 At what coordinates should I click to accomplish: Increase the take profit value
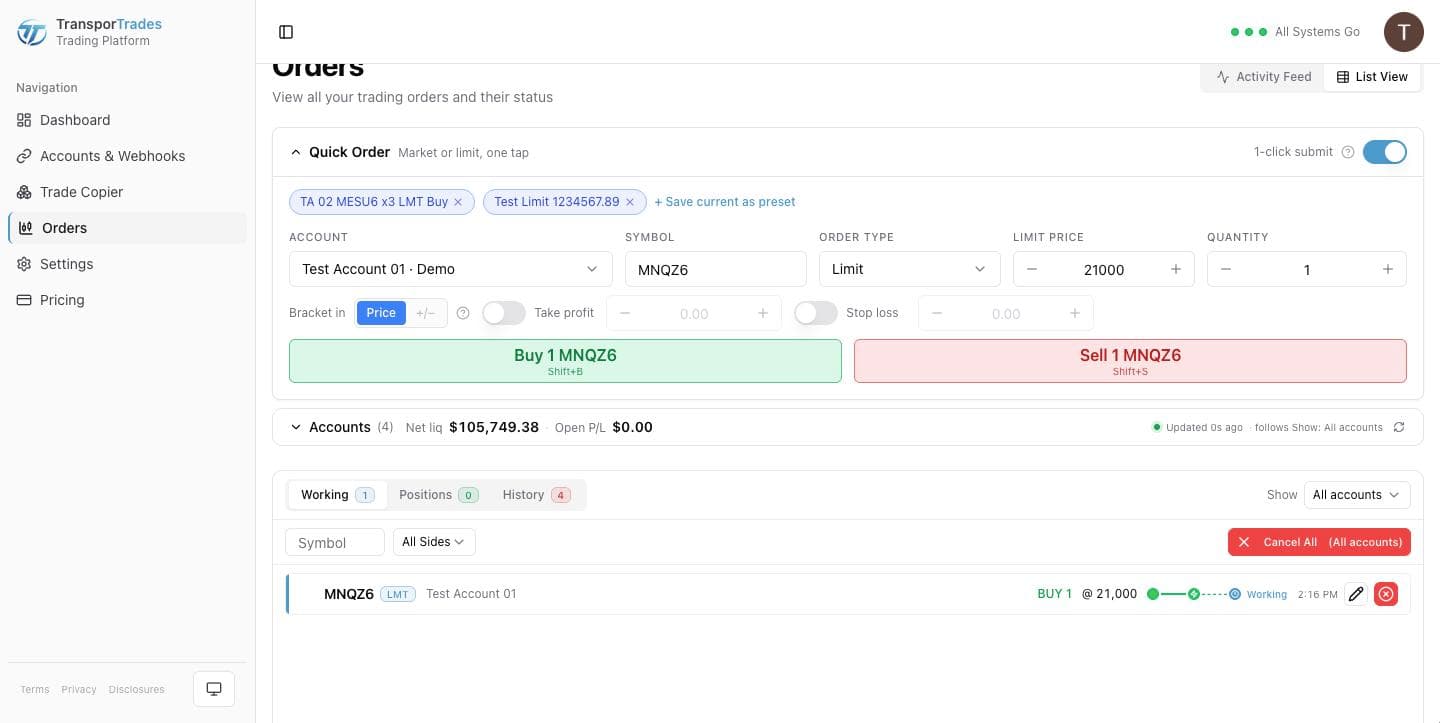763,313
